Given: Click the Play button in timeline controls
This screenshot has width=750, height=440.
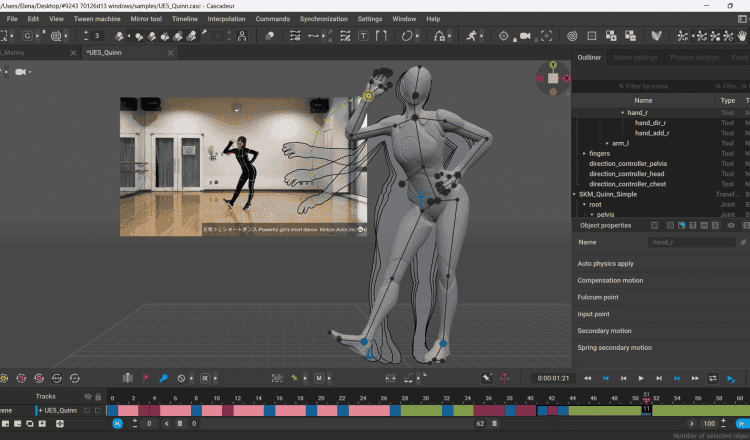Looking at the screenshot, I should pos(641,378).
